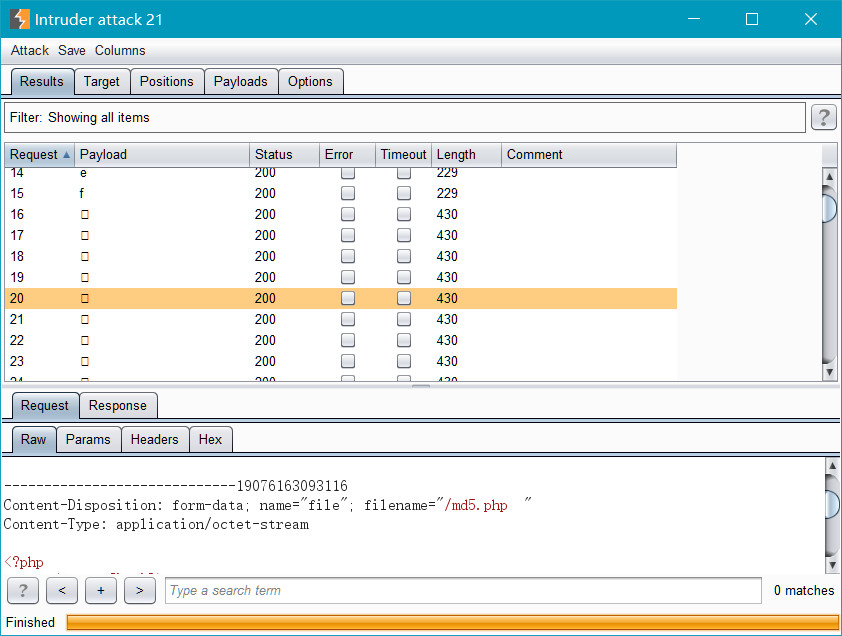842x636 pixels.
Task: Toggle Timeout checkbox for request 17
Action: [x=404, y=235]
